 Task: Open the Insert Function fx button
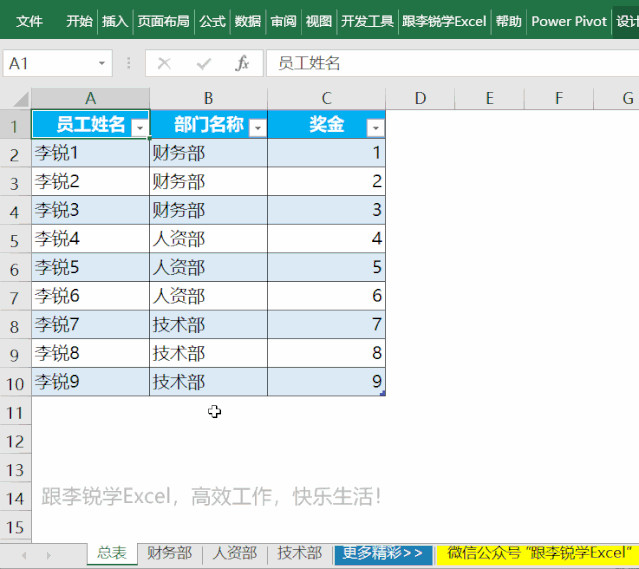pyautogui.click(x=242, y=63)
